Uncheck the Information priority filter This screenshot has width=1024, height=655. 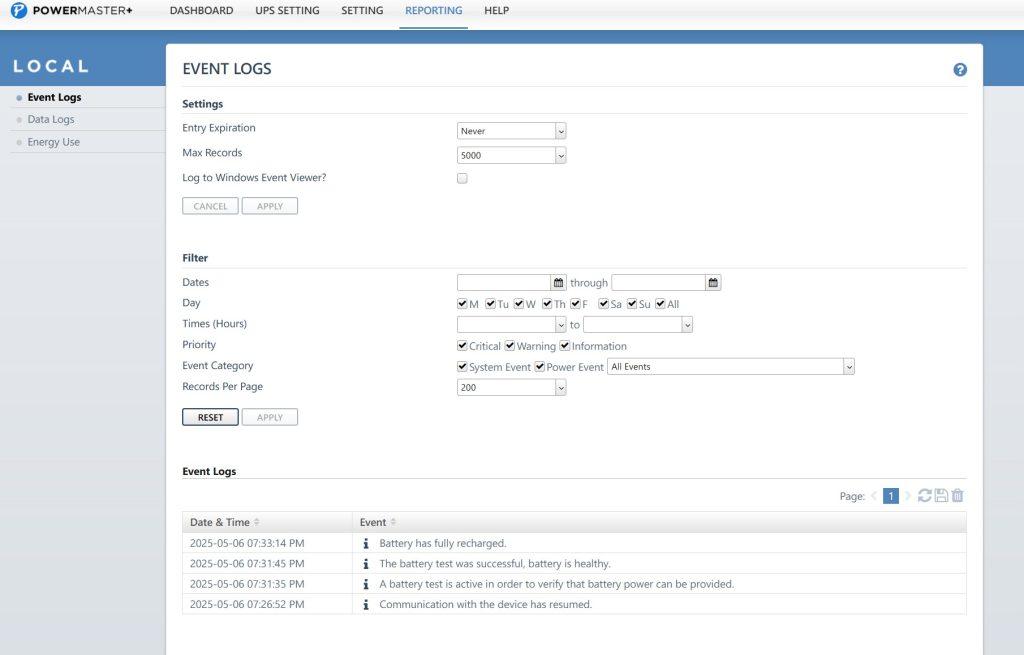565,345
